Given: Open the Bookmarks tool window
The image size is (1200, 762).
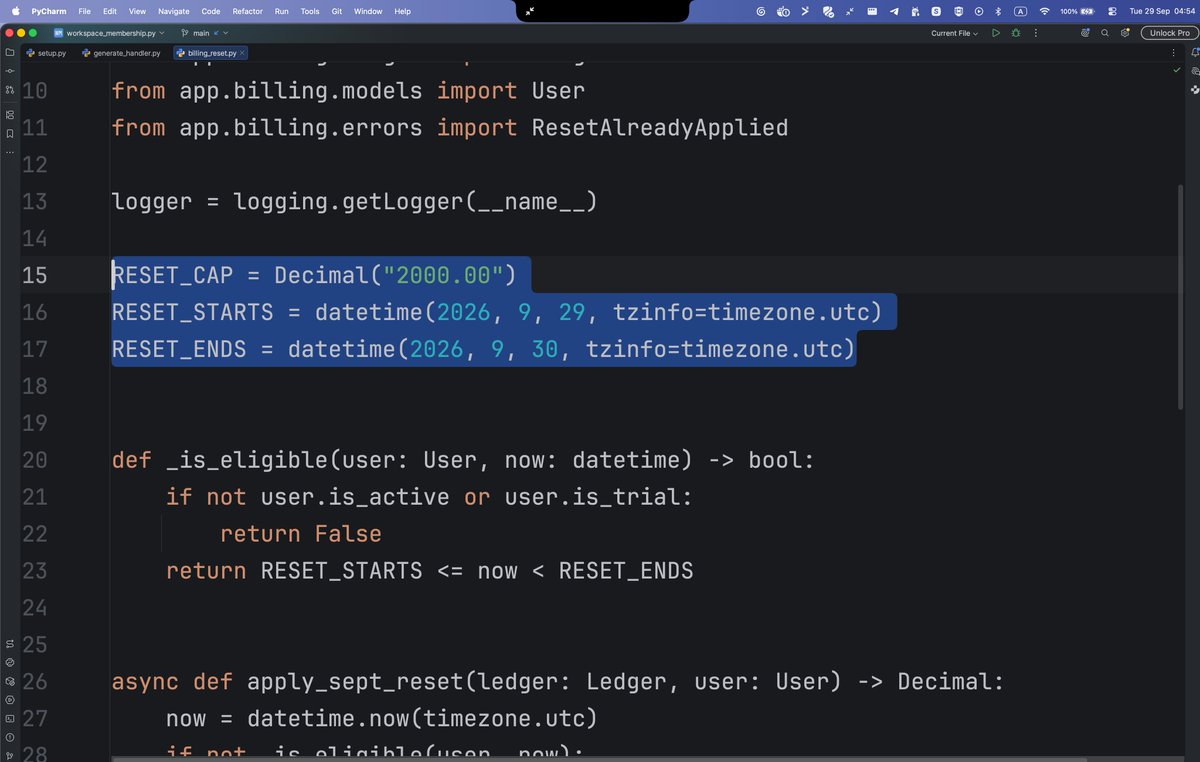Looking at the screenshot, I should pos(10,133).
